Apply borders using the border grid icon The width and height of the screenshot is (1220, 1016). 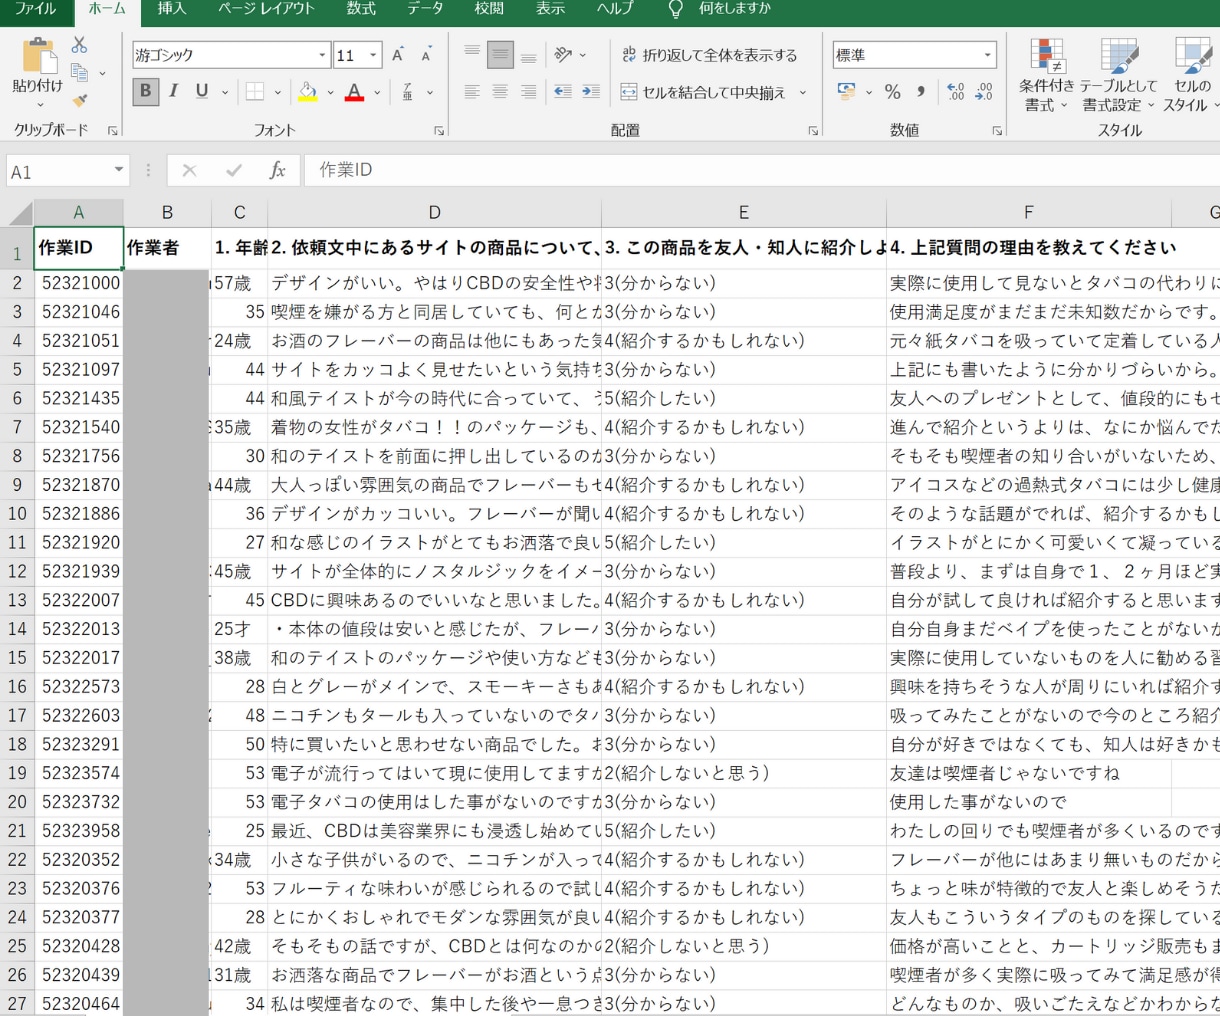click(255, 92)
